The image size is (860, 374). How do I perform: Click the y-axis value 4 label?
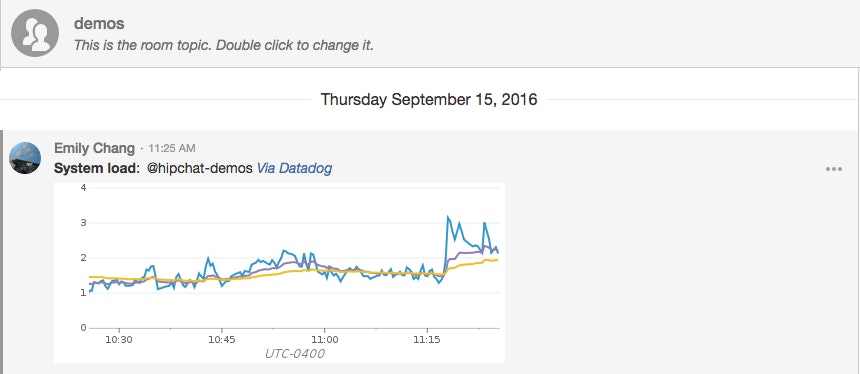(83, 188)
